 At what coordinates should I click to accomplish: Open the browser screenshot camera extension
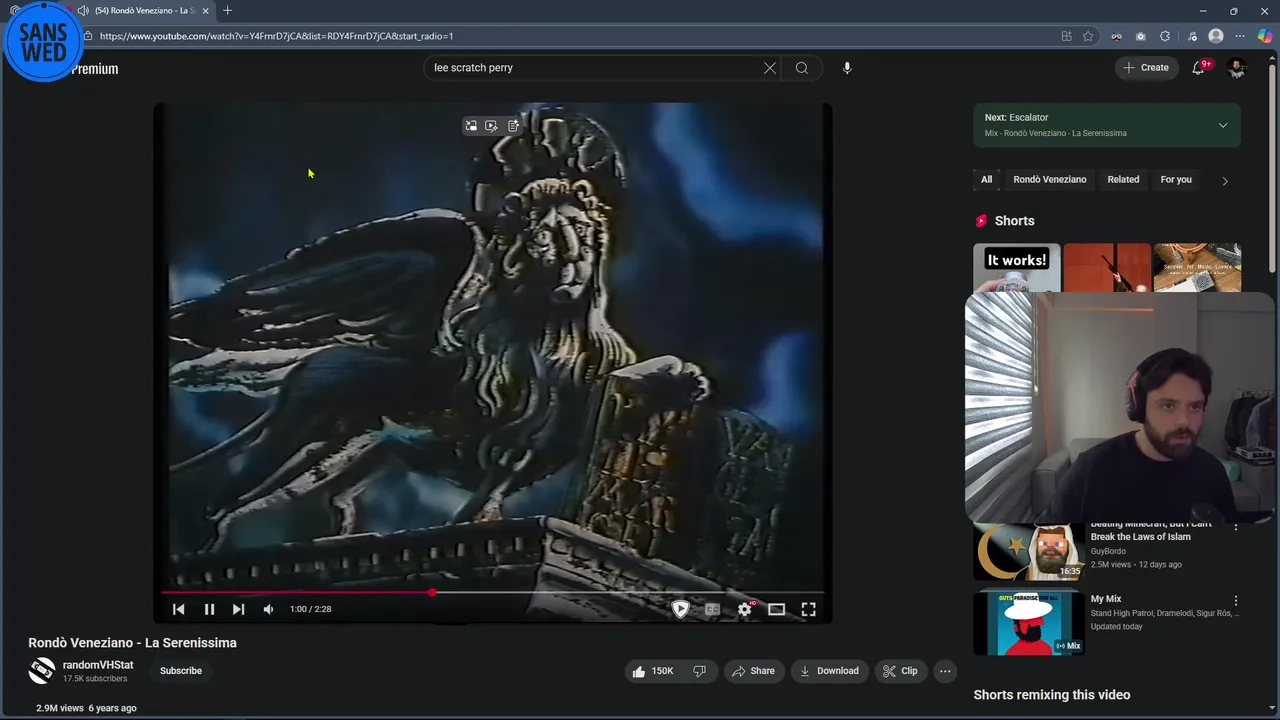pos(1141,36)
